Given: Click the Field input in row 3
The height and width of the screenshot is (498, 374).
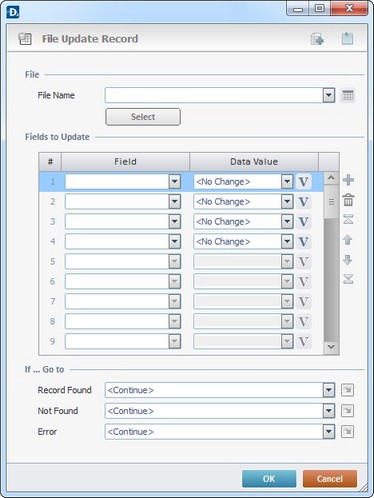Looking at the screenshot, I should coord(117,222).
